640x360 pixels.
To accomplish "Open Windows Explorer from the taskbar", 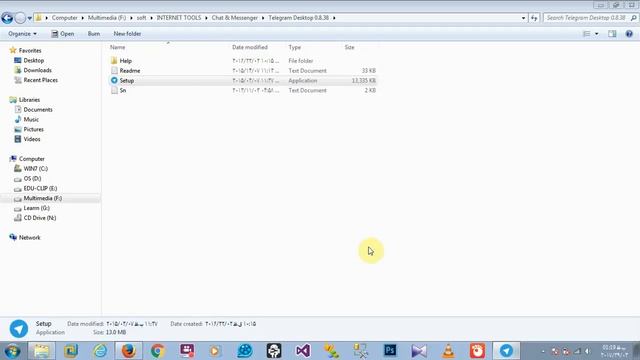I will click(x=42, y=351).
